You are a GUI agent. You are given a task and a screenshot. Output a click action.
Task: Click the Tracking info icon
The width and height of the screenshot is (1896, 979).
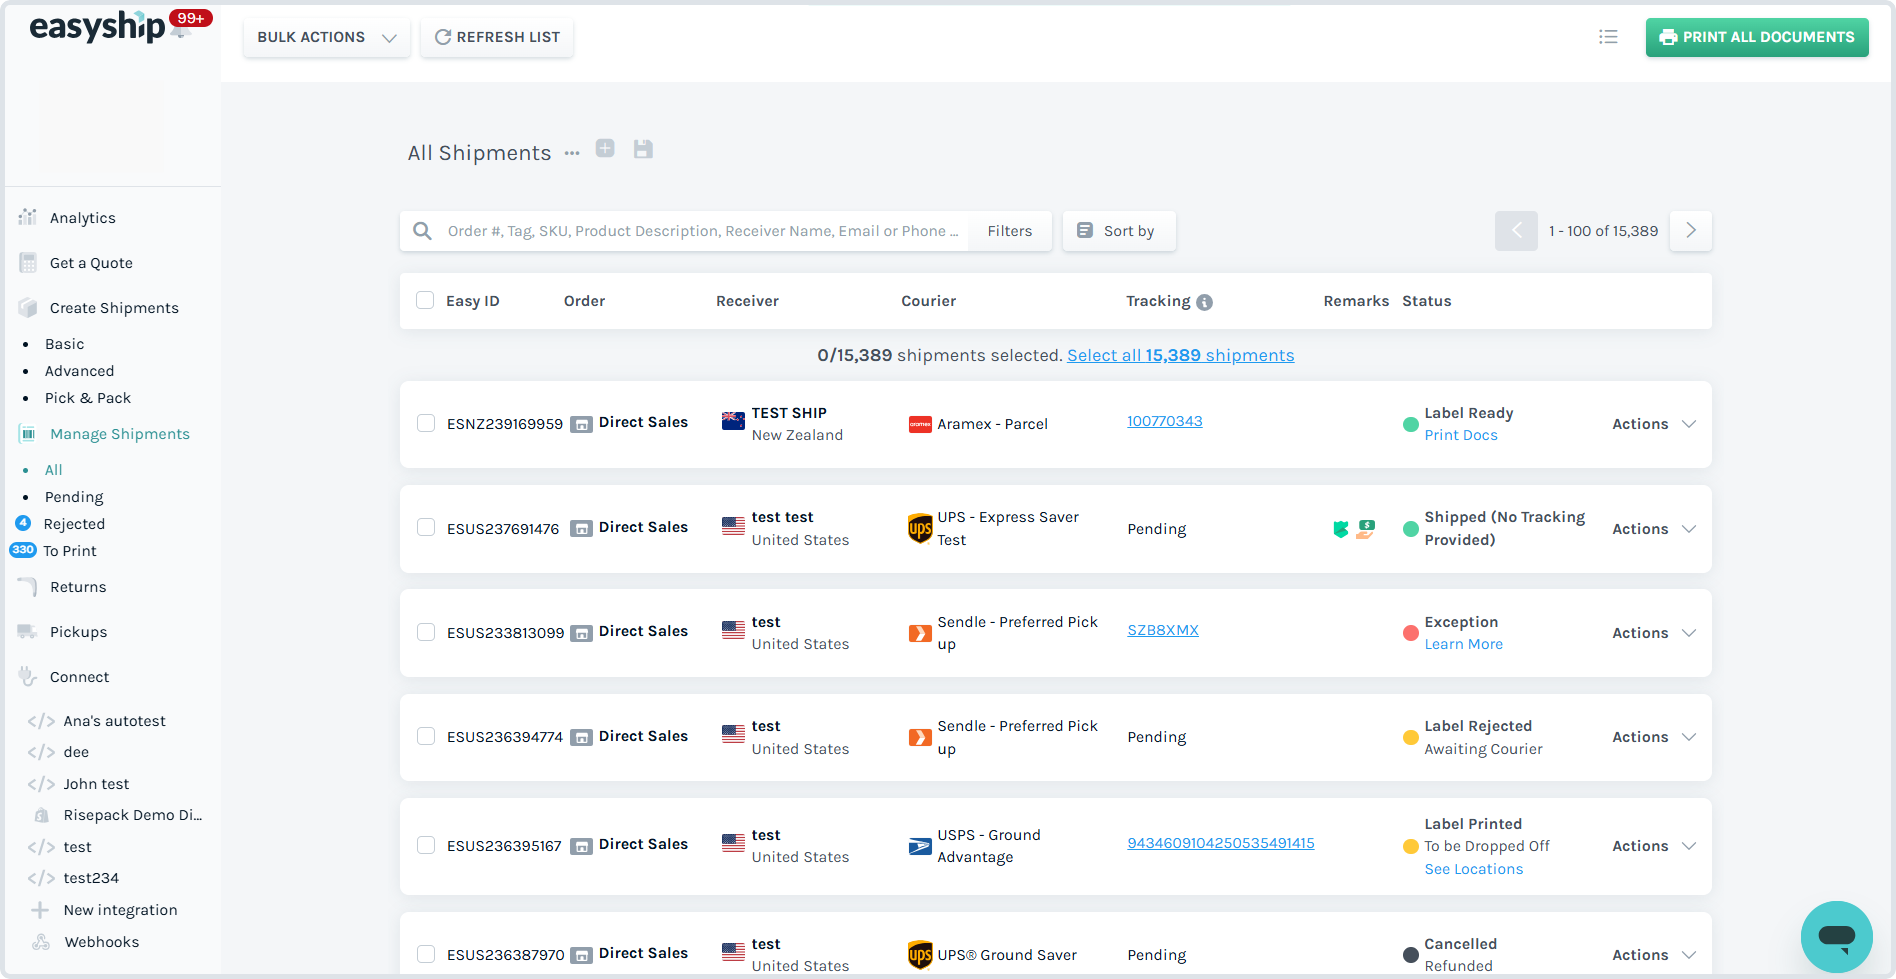[x=1205, y=302]
